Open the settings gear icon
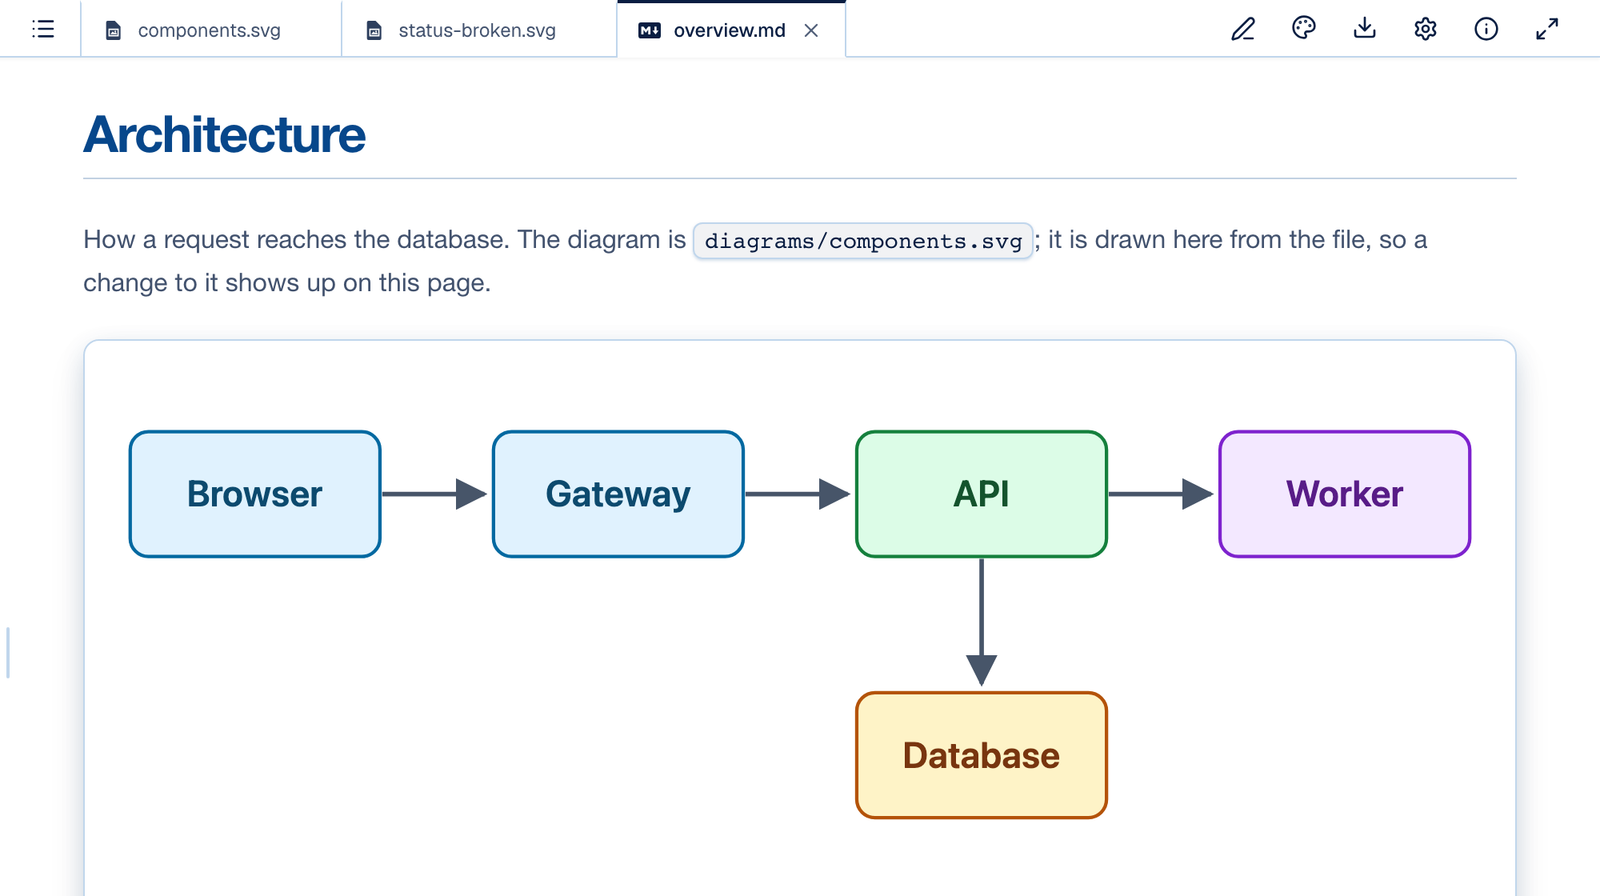The image size is (1600, 896). coord(1426,29)
